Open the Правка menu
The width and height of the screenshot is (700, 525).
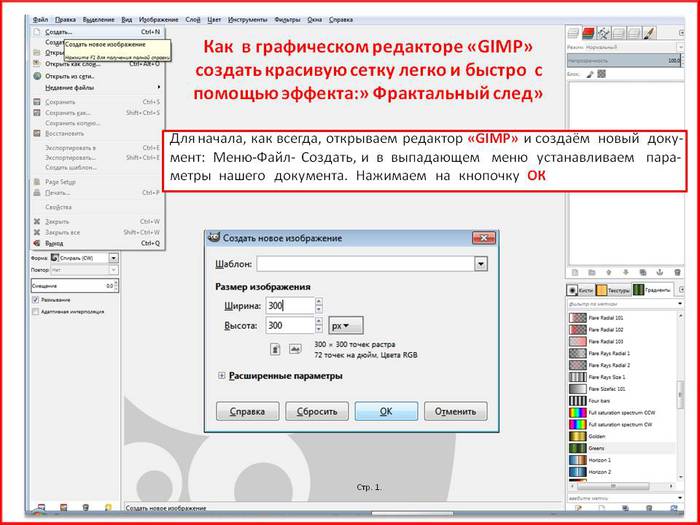(x=65, y=20)
